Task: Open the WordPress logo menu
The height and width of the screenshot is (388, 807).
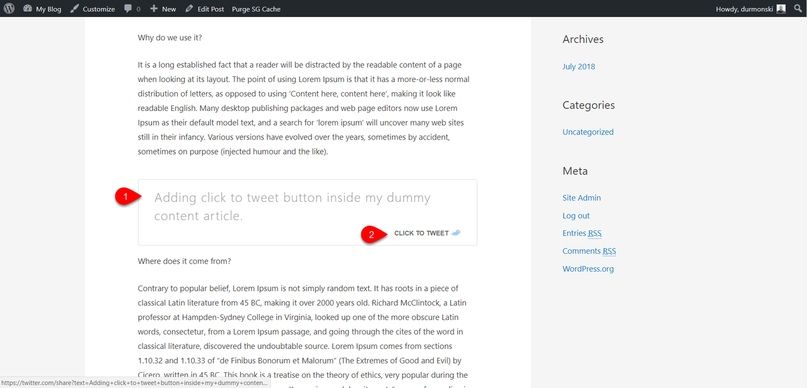Action: pyautogui.click(x=8, y=9)
